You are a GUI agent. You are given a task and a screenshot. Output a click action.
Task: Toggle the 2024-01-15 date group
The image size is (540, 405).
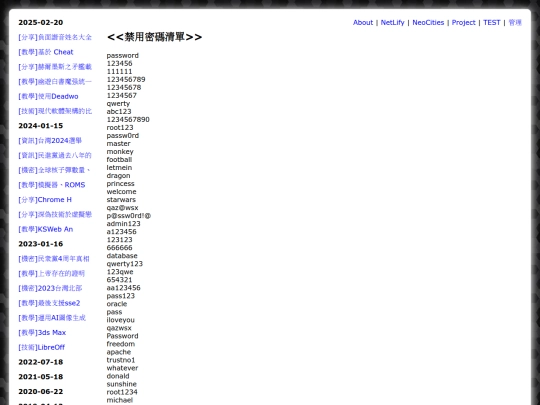pos(41,126)
